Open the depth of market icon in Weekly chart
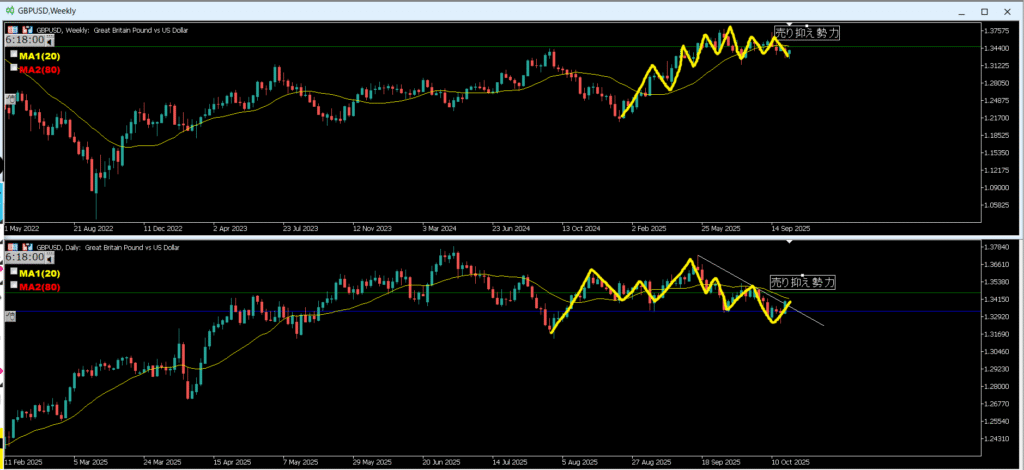 click(x=26, y=30)
